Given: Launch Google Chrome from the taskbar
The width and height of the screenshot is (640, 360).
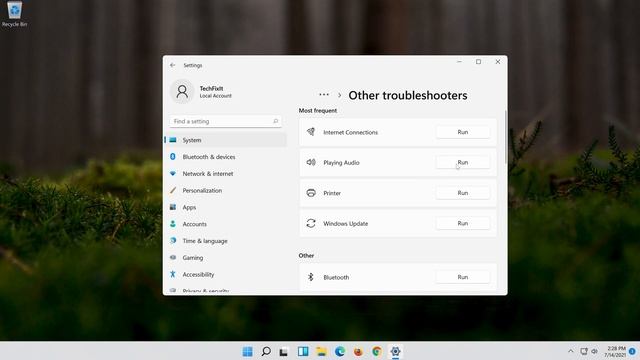Looking at the screenshot, I should [377, 351].
